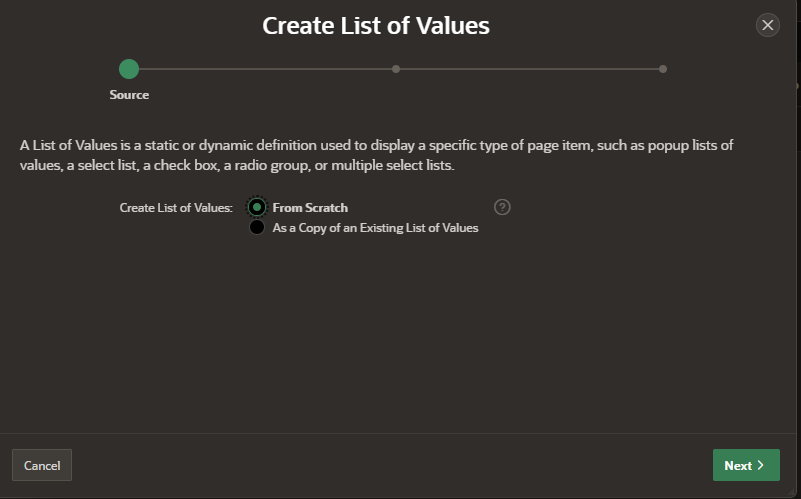Click the Create List of Values heading
The height and width of the screenshot is (499, 801).
[376, 26]
